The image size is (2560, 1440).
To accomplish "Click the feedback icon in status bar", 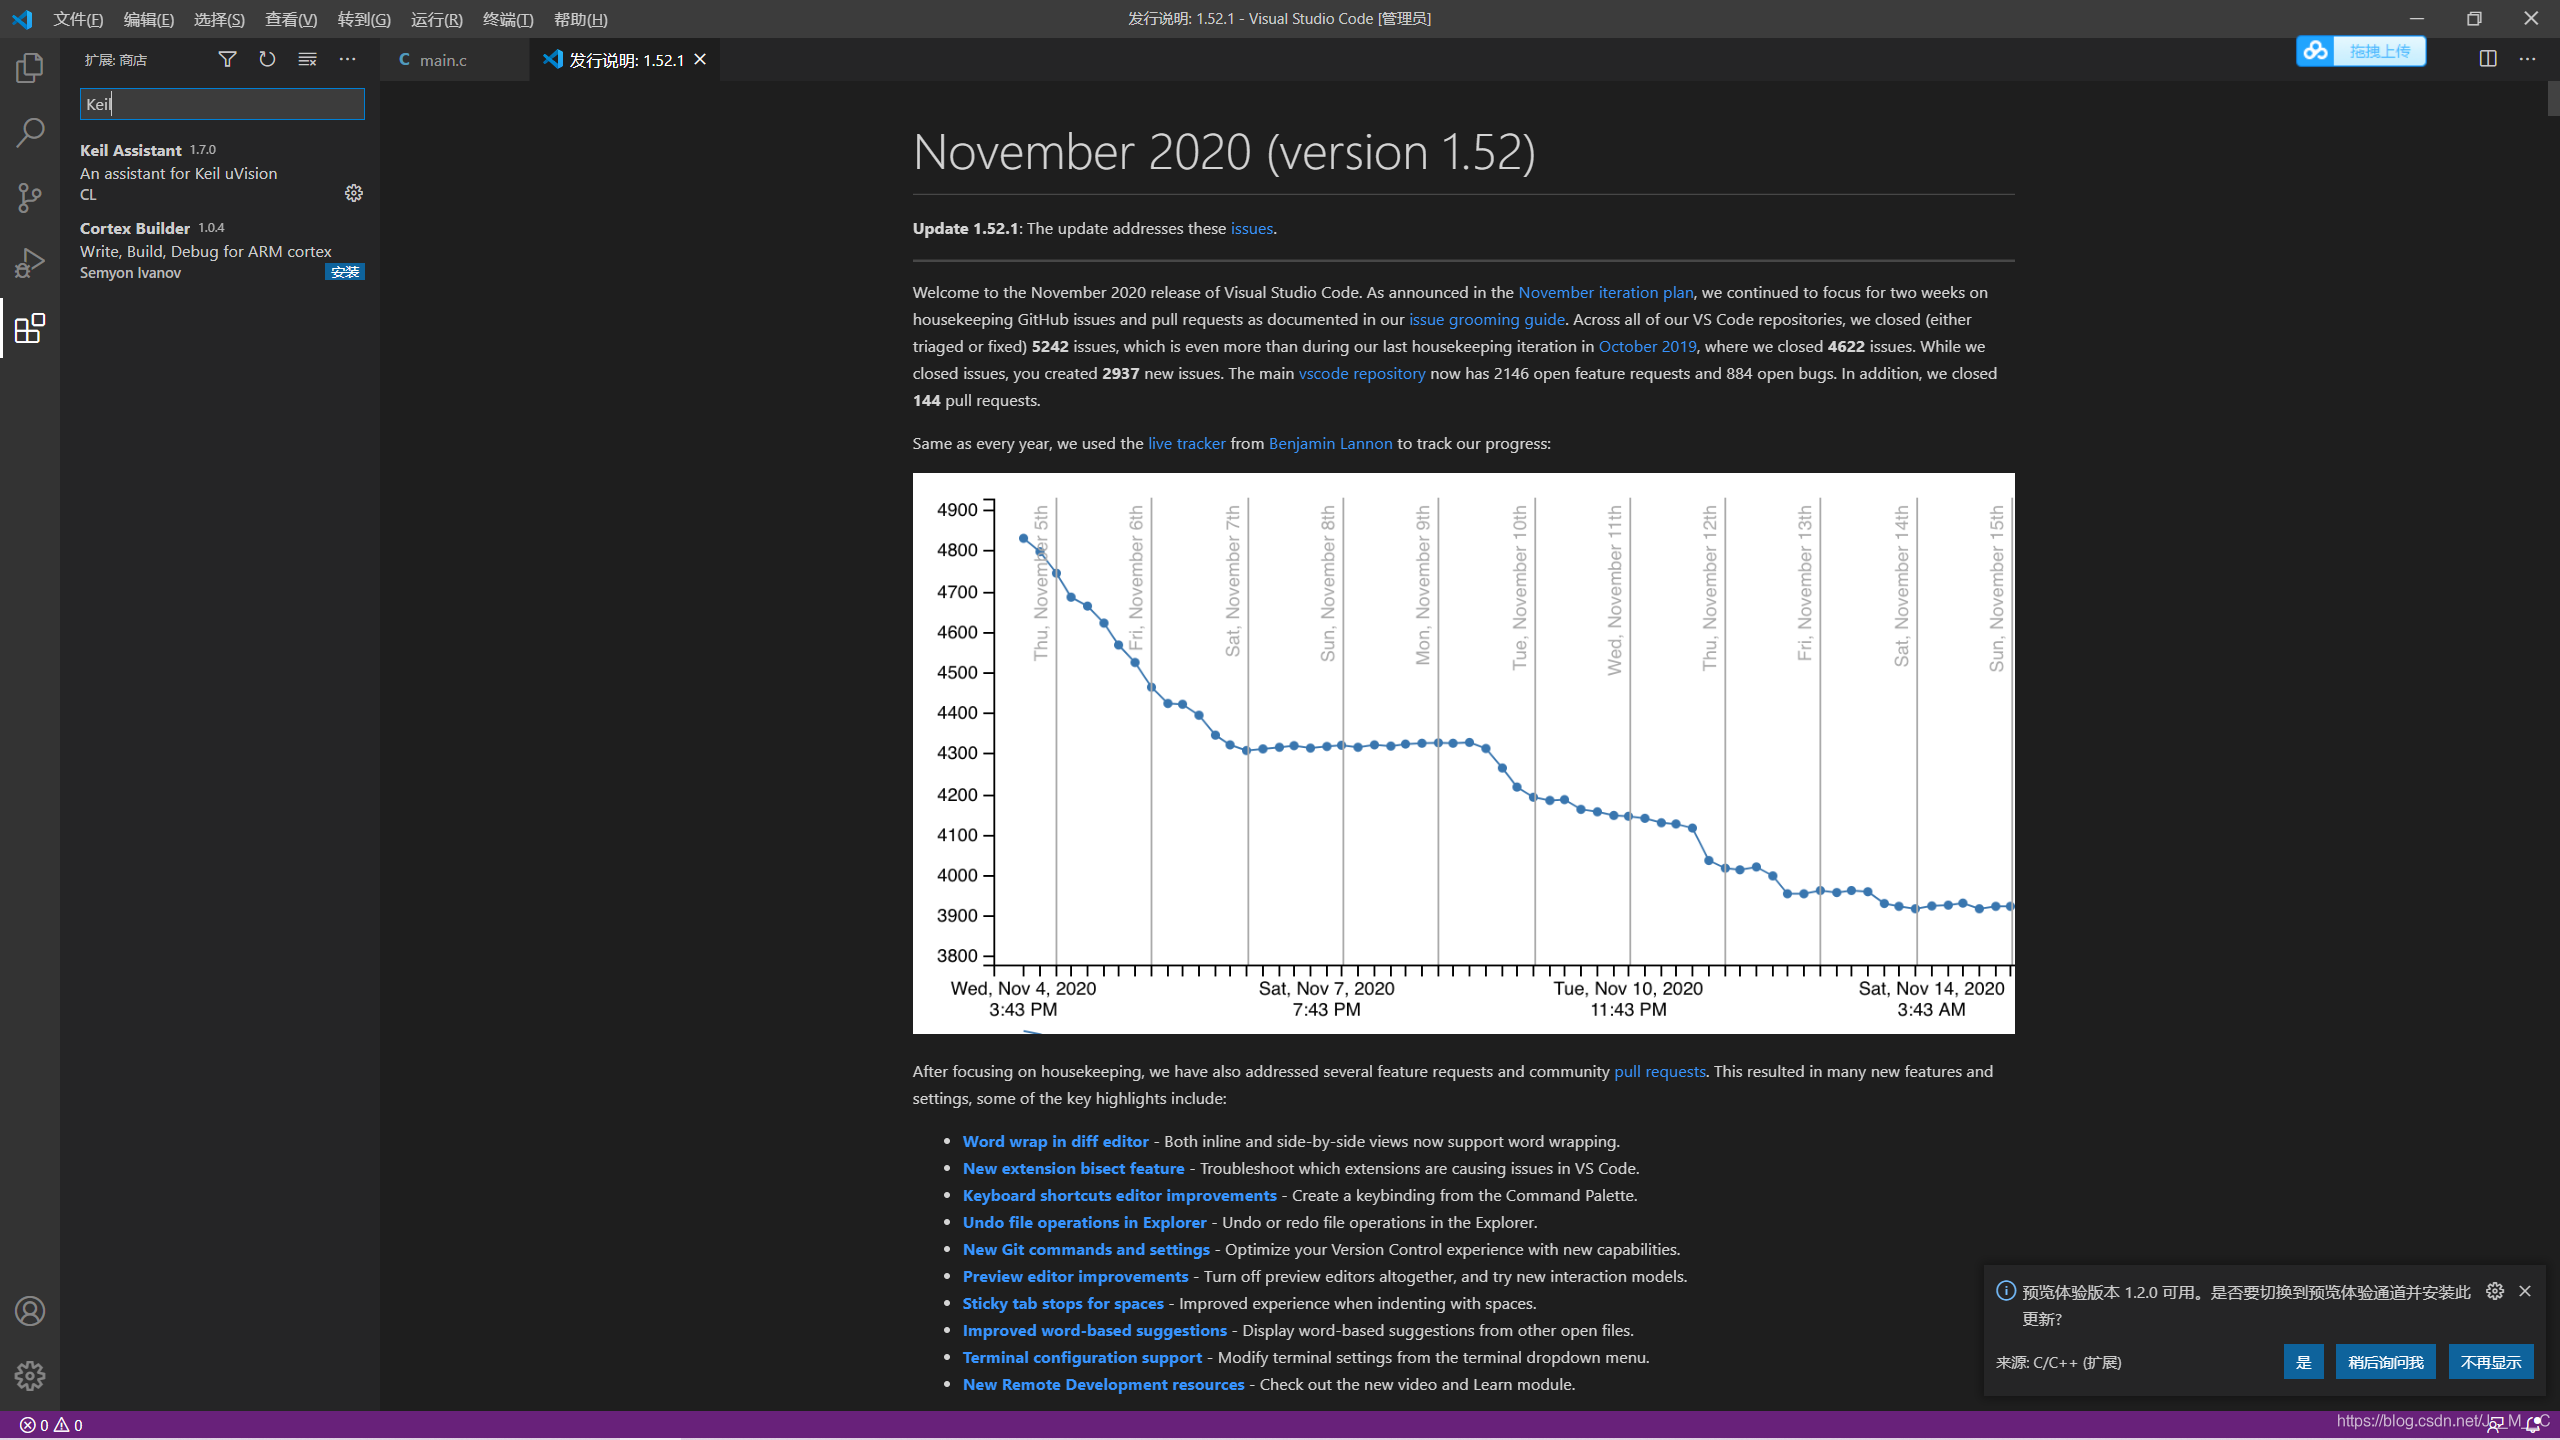I will point(2497,1425).
